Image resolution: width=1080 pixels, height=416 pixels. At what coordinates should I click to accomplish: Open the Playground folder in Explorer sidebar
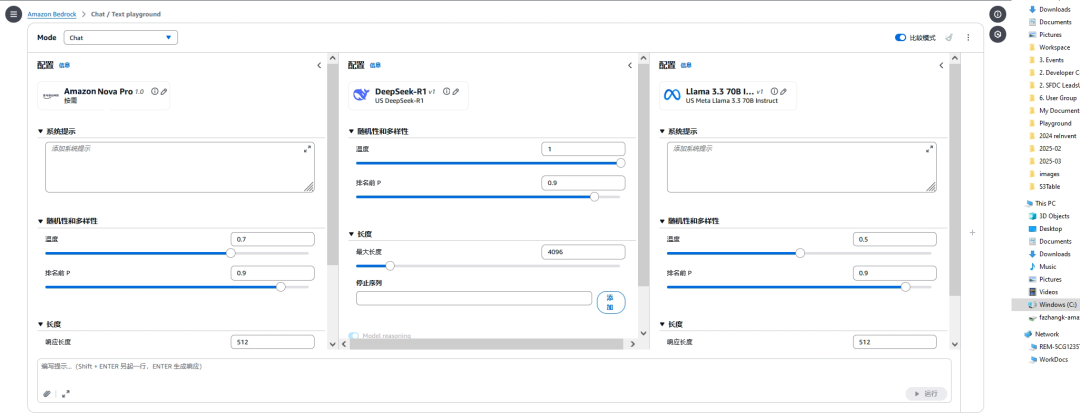[1050, 123]
